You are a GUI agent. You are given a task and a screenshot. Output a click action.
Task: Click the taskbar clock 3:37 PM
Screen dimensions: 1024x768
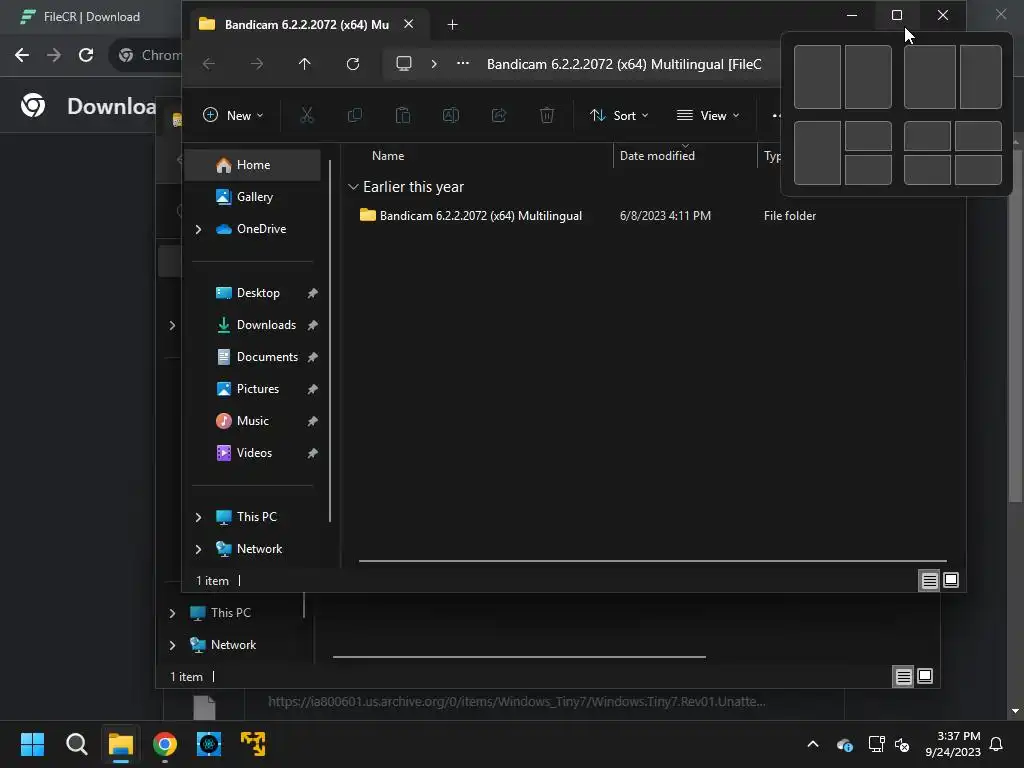958,736
